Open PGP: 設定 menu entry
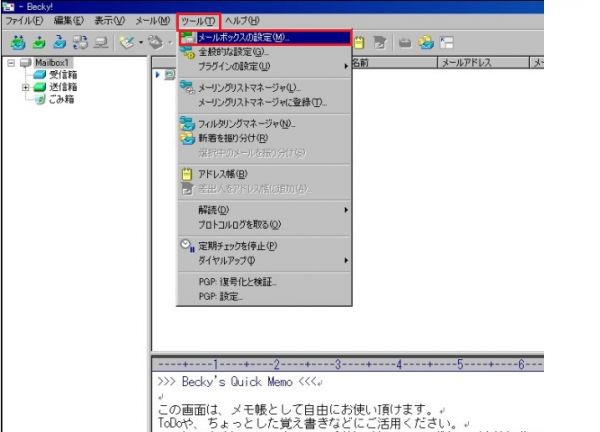The height and width of the screenshot is (432, 600). (x=219, y=296)
